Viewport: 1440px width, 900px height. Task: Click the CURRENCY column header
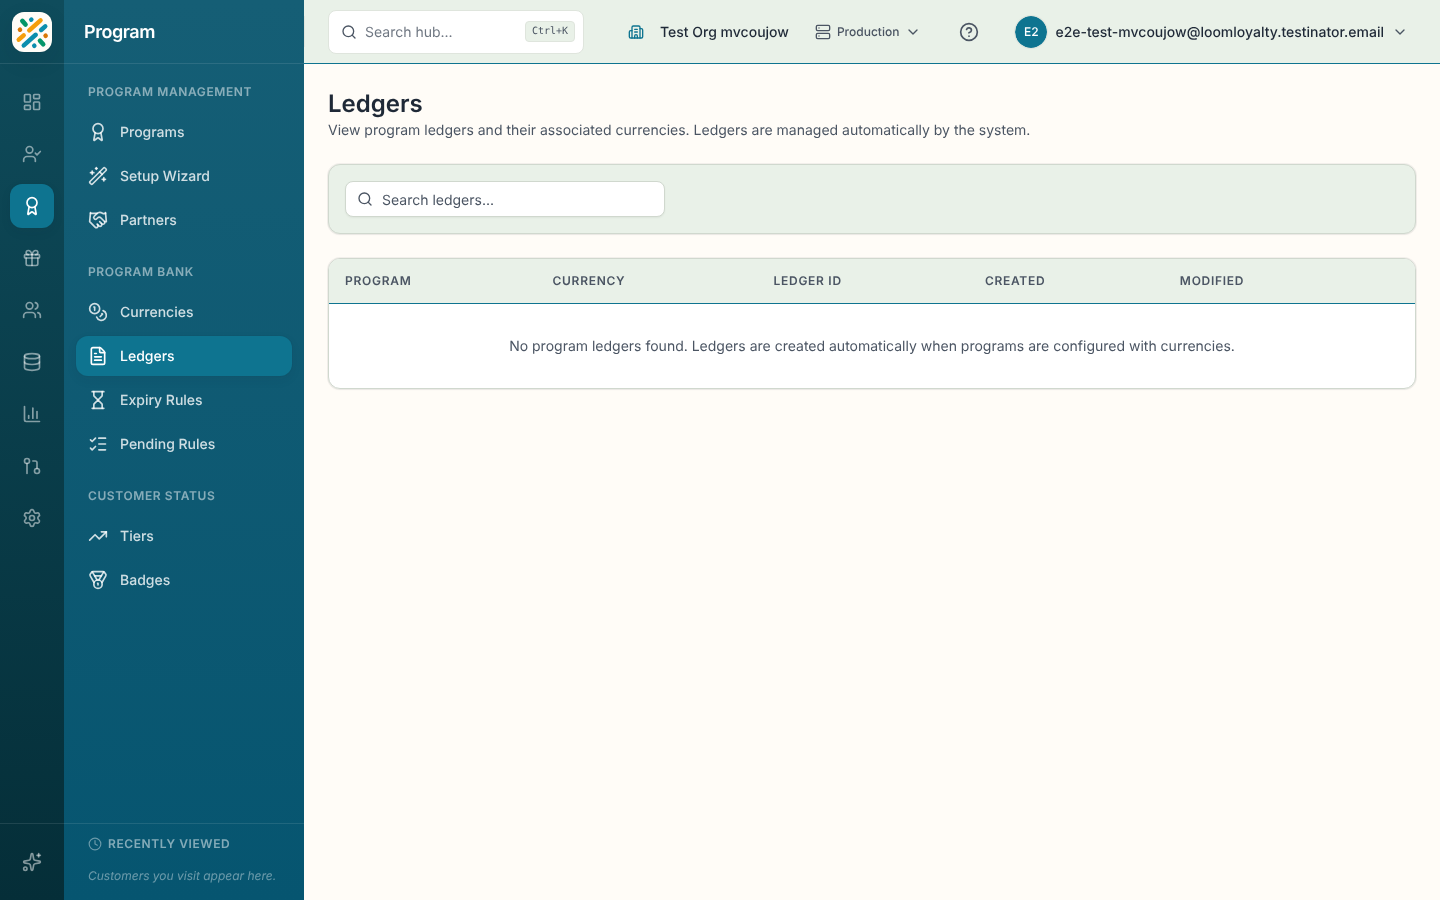coord(588,281)
